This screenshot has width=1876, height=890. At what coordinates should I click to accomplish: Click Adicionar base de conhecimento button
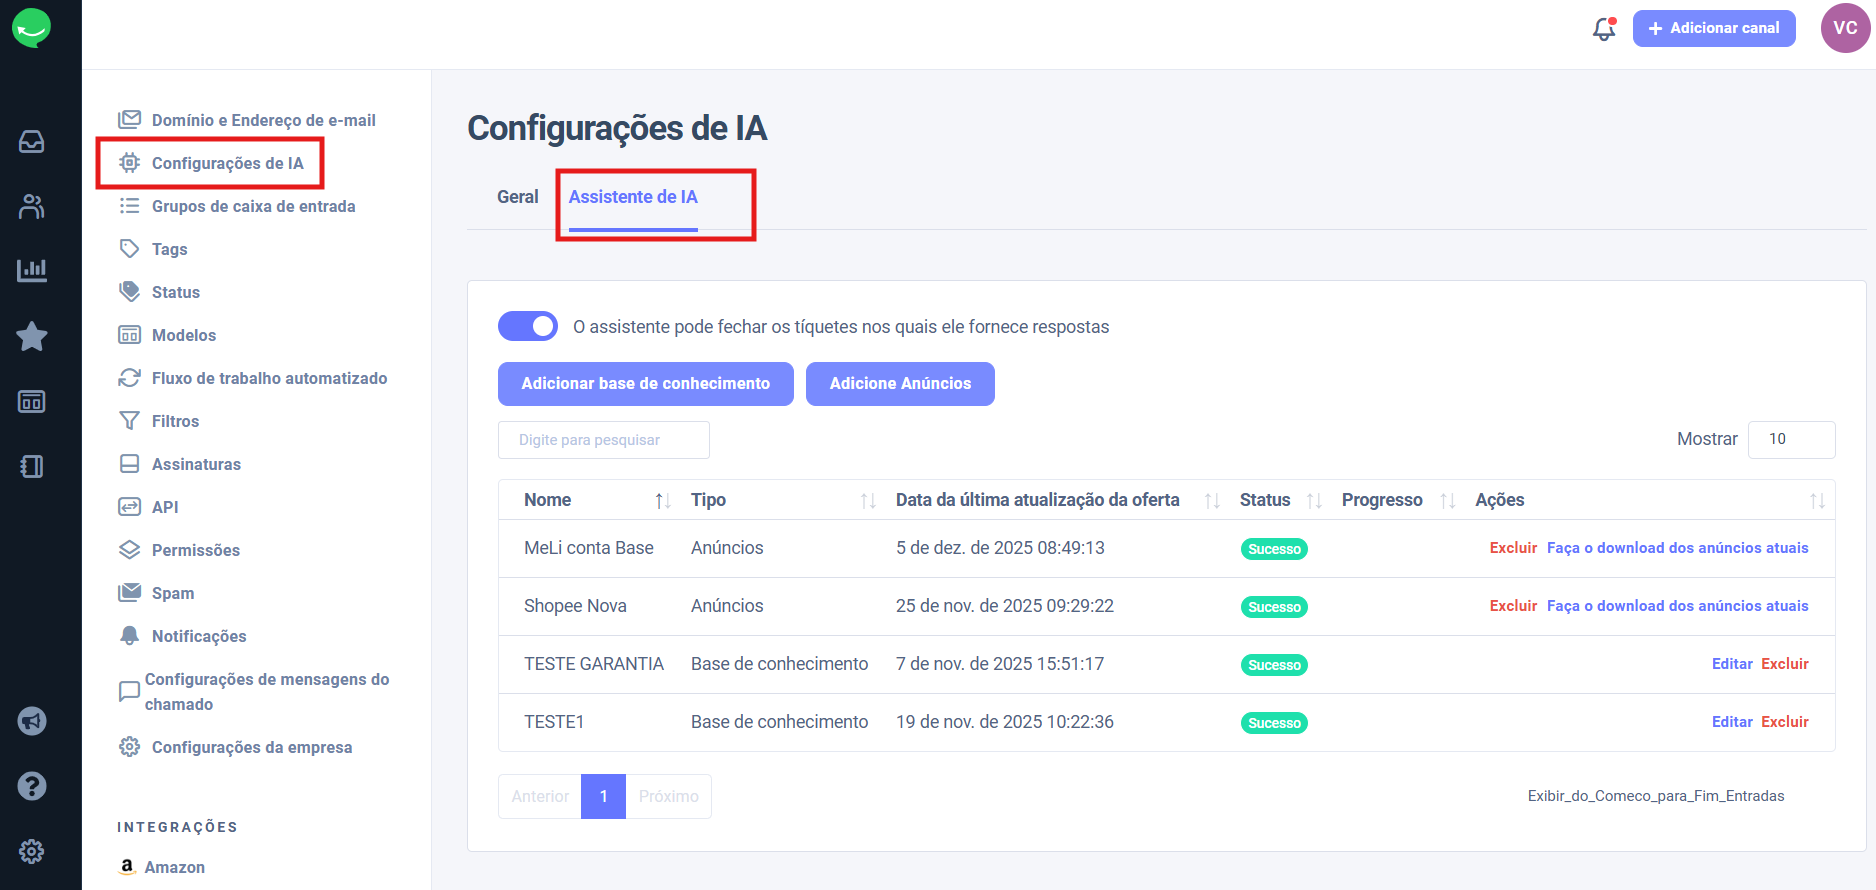(x=645, y=384)
